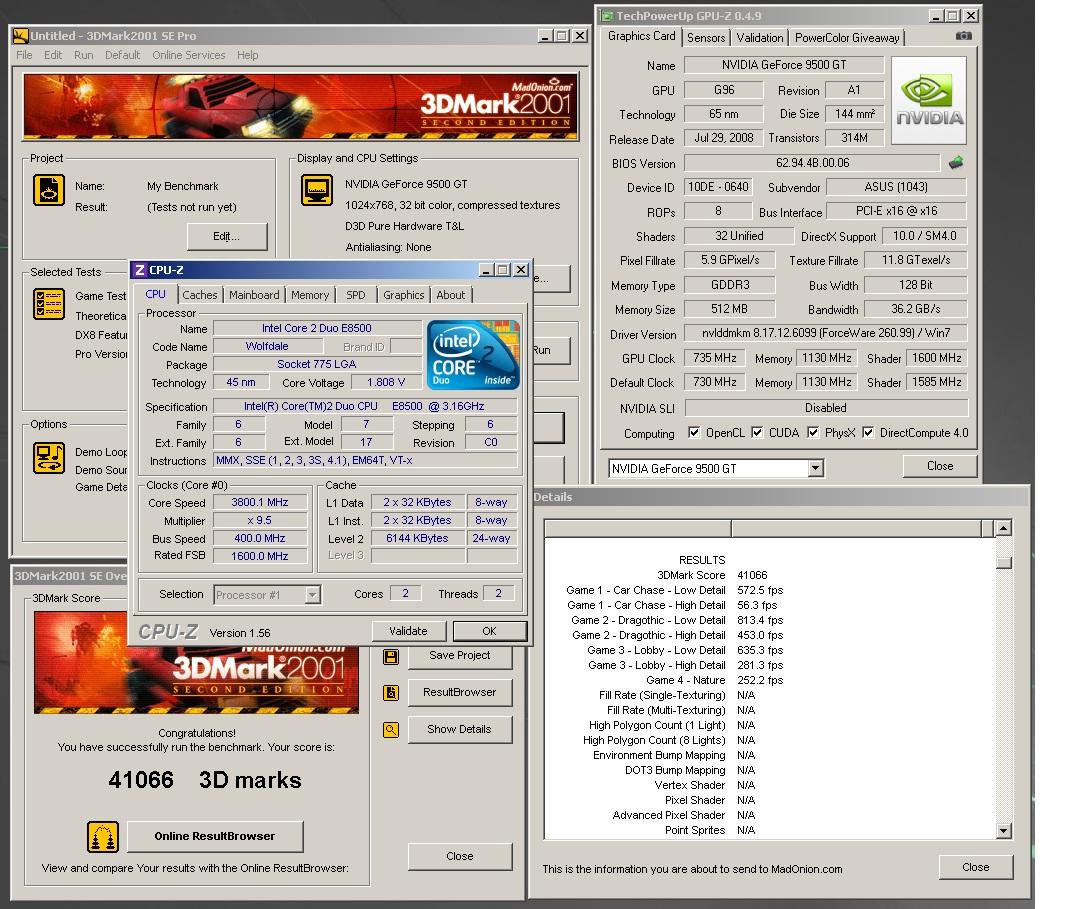Click the Save Project button

point(460,656)
